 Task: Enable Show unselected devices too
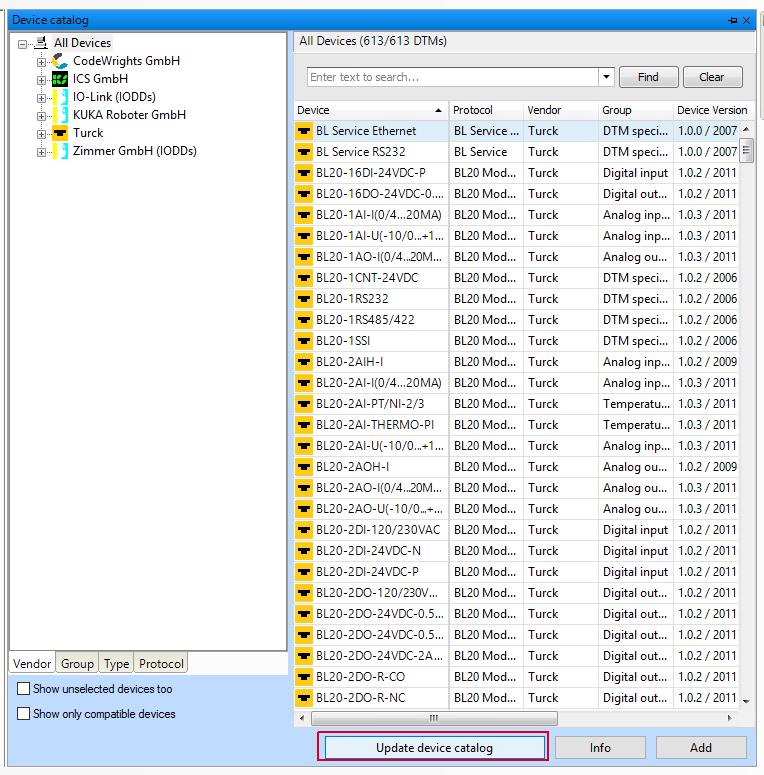coord(23,689)
